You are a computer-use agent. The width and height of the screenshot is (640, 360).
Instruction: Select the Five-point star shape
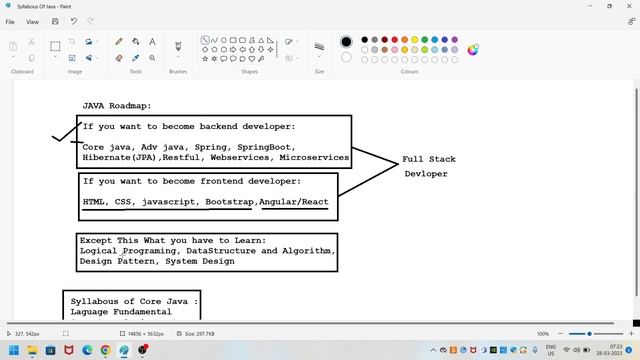click(x=205, y=59)
